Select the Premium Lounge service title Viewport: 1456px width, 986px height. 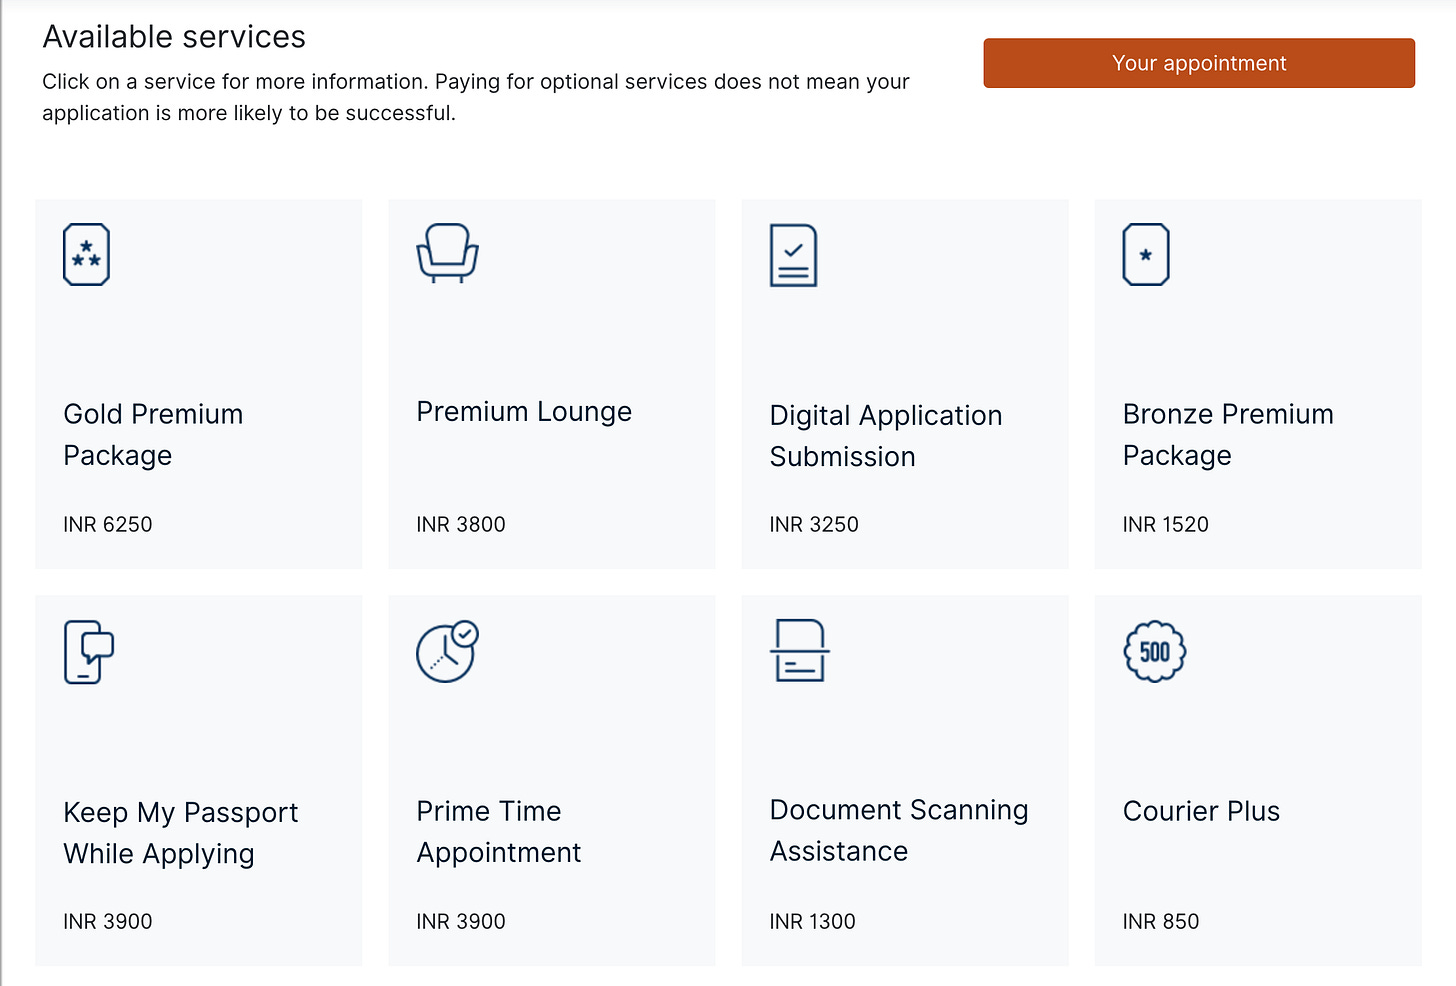[524, 412]
